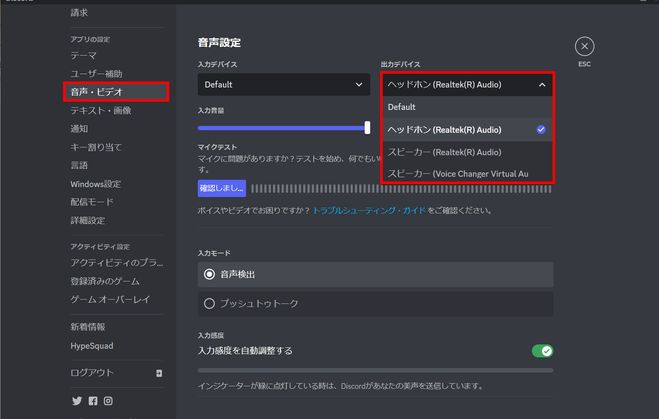Choose スピーカー (Voice Changer Virtual Audio) option

(467, 173)
